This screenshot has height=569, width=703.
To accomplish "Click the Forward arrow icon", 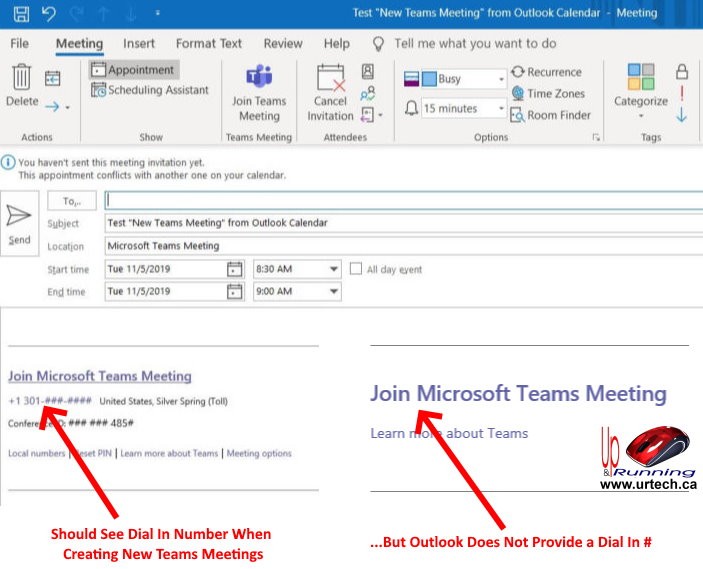I will tap(52, 107).
